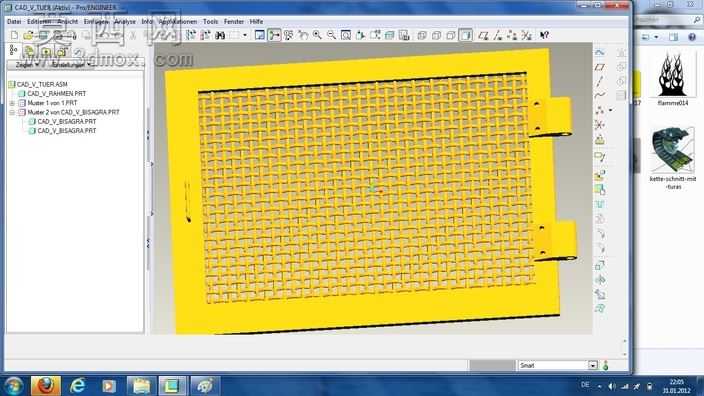Click the Open file folder icon
Image resolution: width=704 pixels, height=396 pixels.
28,35
